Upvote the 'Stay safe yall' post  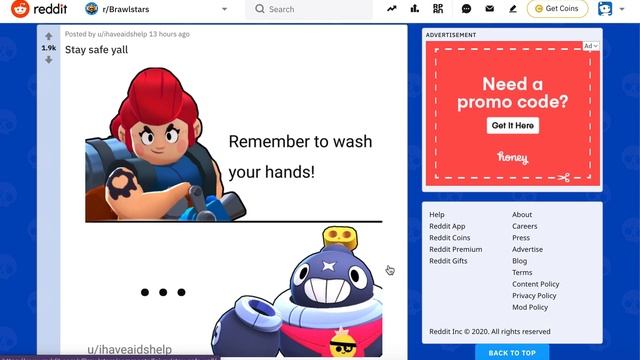coord(49,36)
